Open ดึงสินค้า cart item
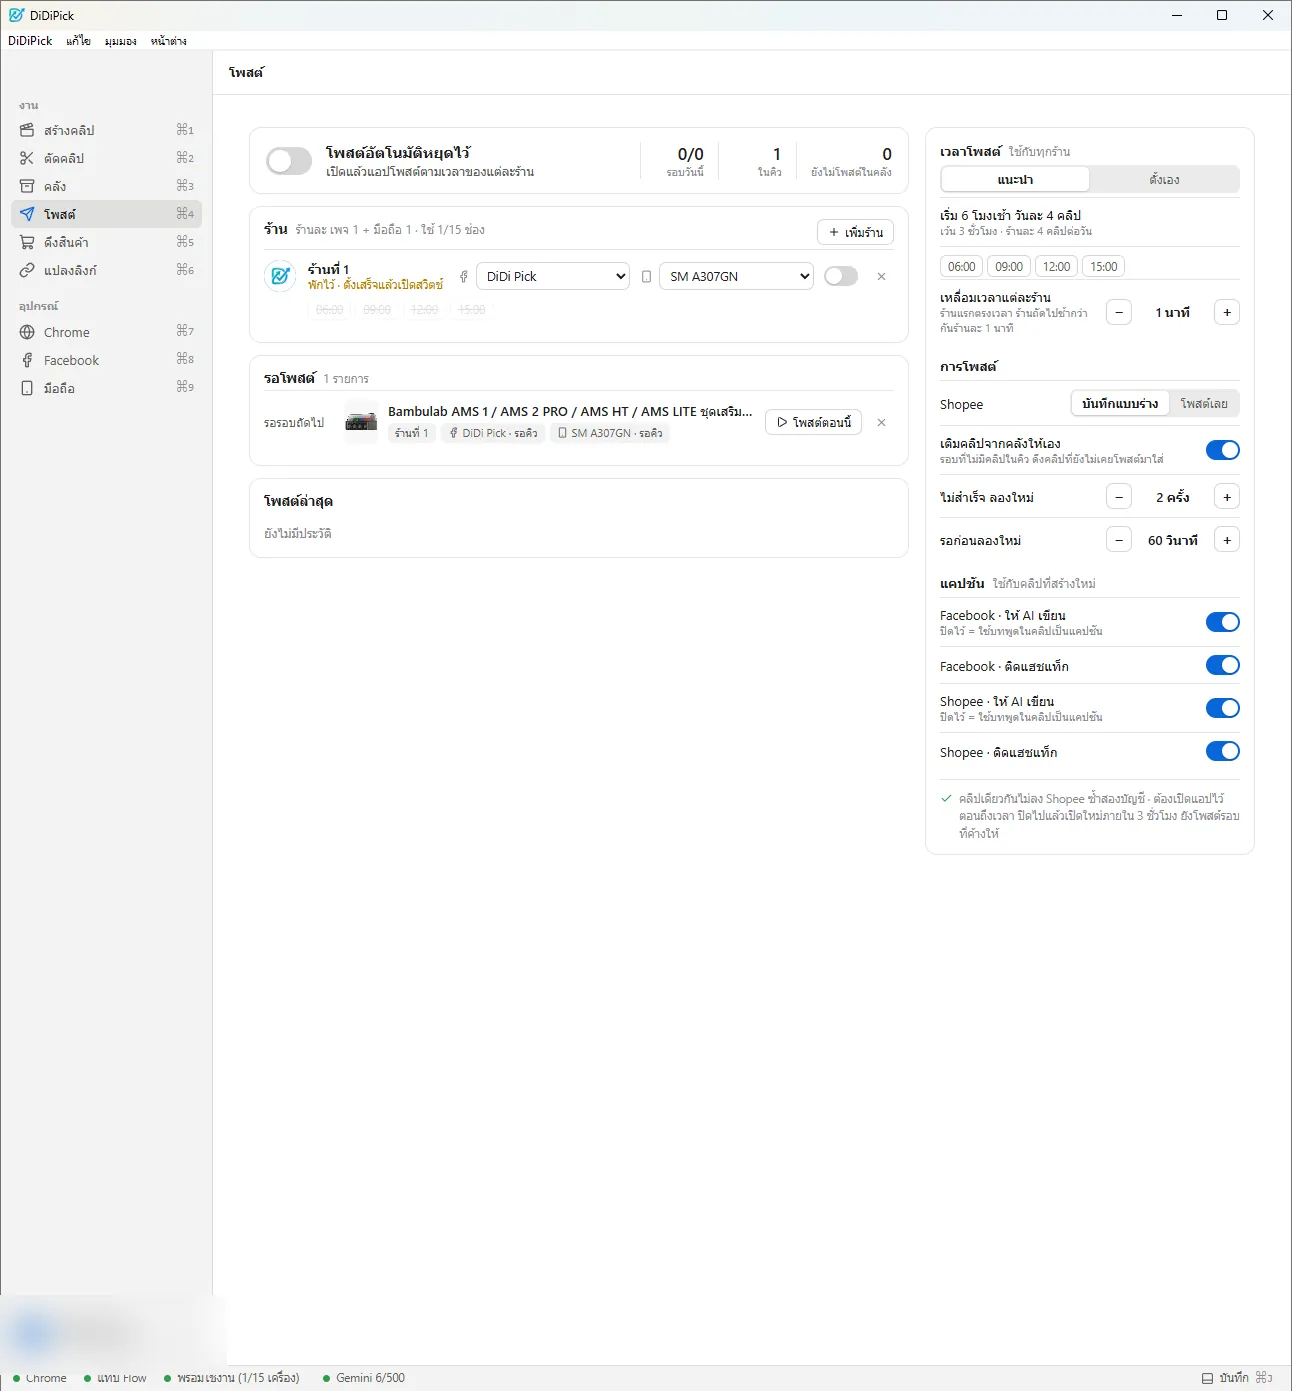Viewport: 1292px width, 1391px height. [106, 242]
